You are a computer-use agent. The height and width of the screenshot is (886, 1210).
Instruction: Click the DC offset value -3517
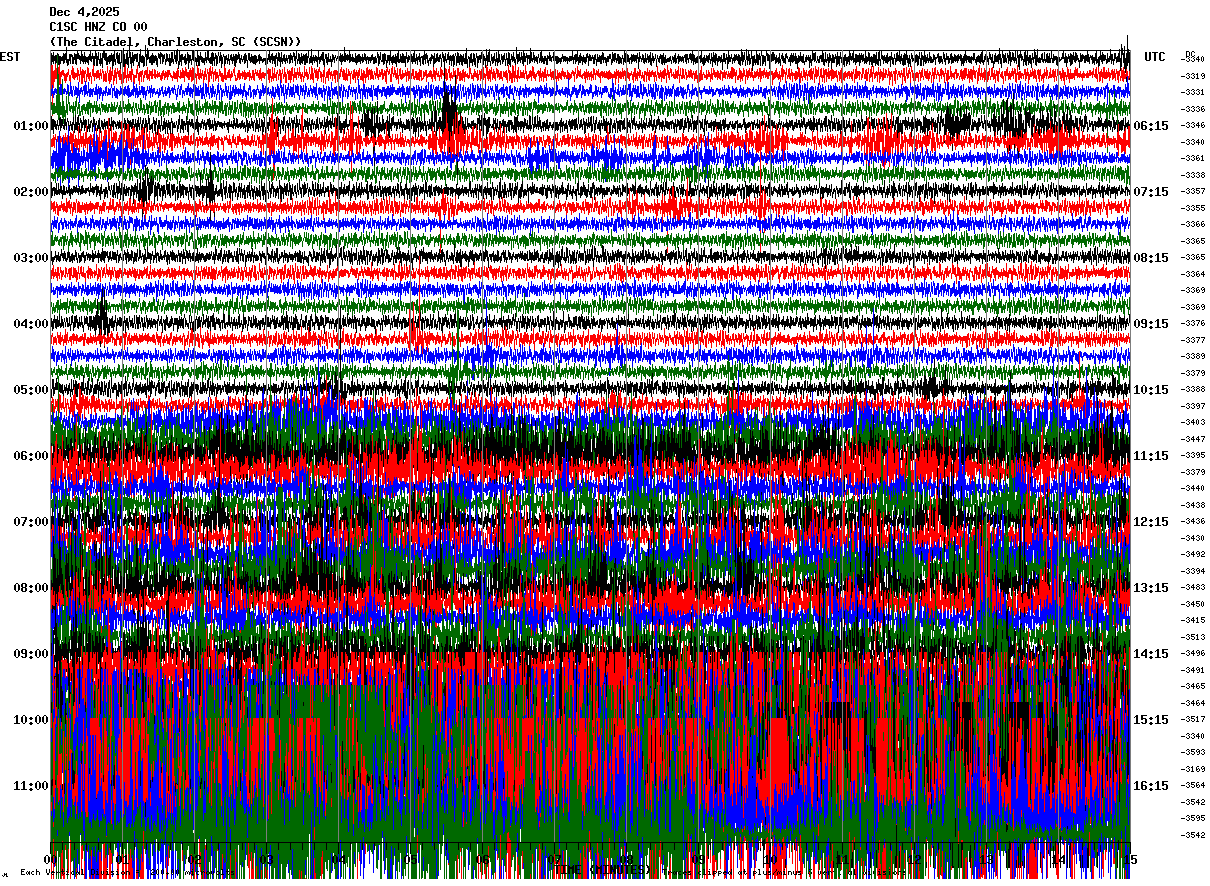pos(1194,719)
